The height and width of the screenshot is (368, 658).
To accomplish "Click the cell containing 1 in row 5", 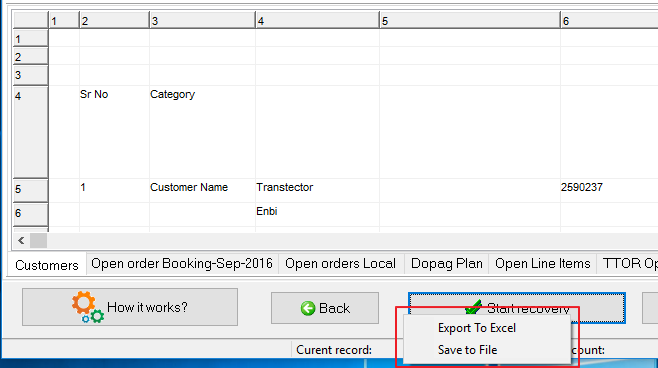I will pos(114,191).
